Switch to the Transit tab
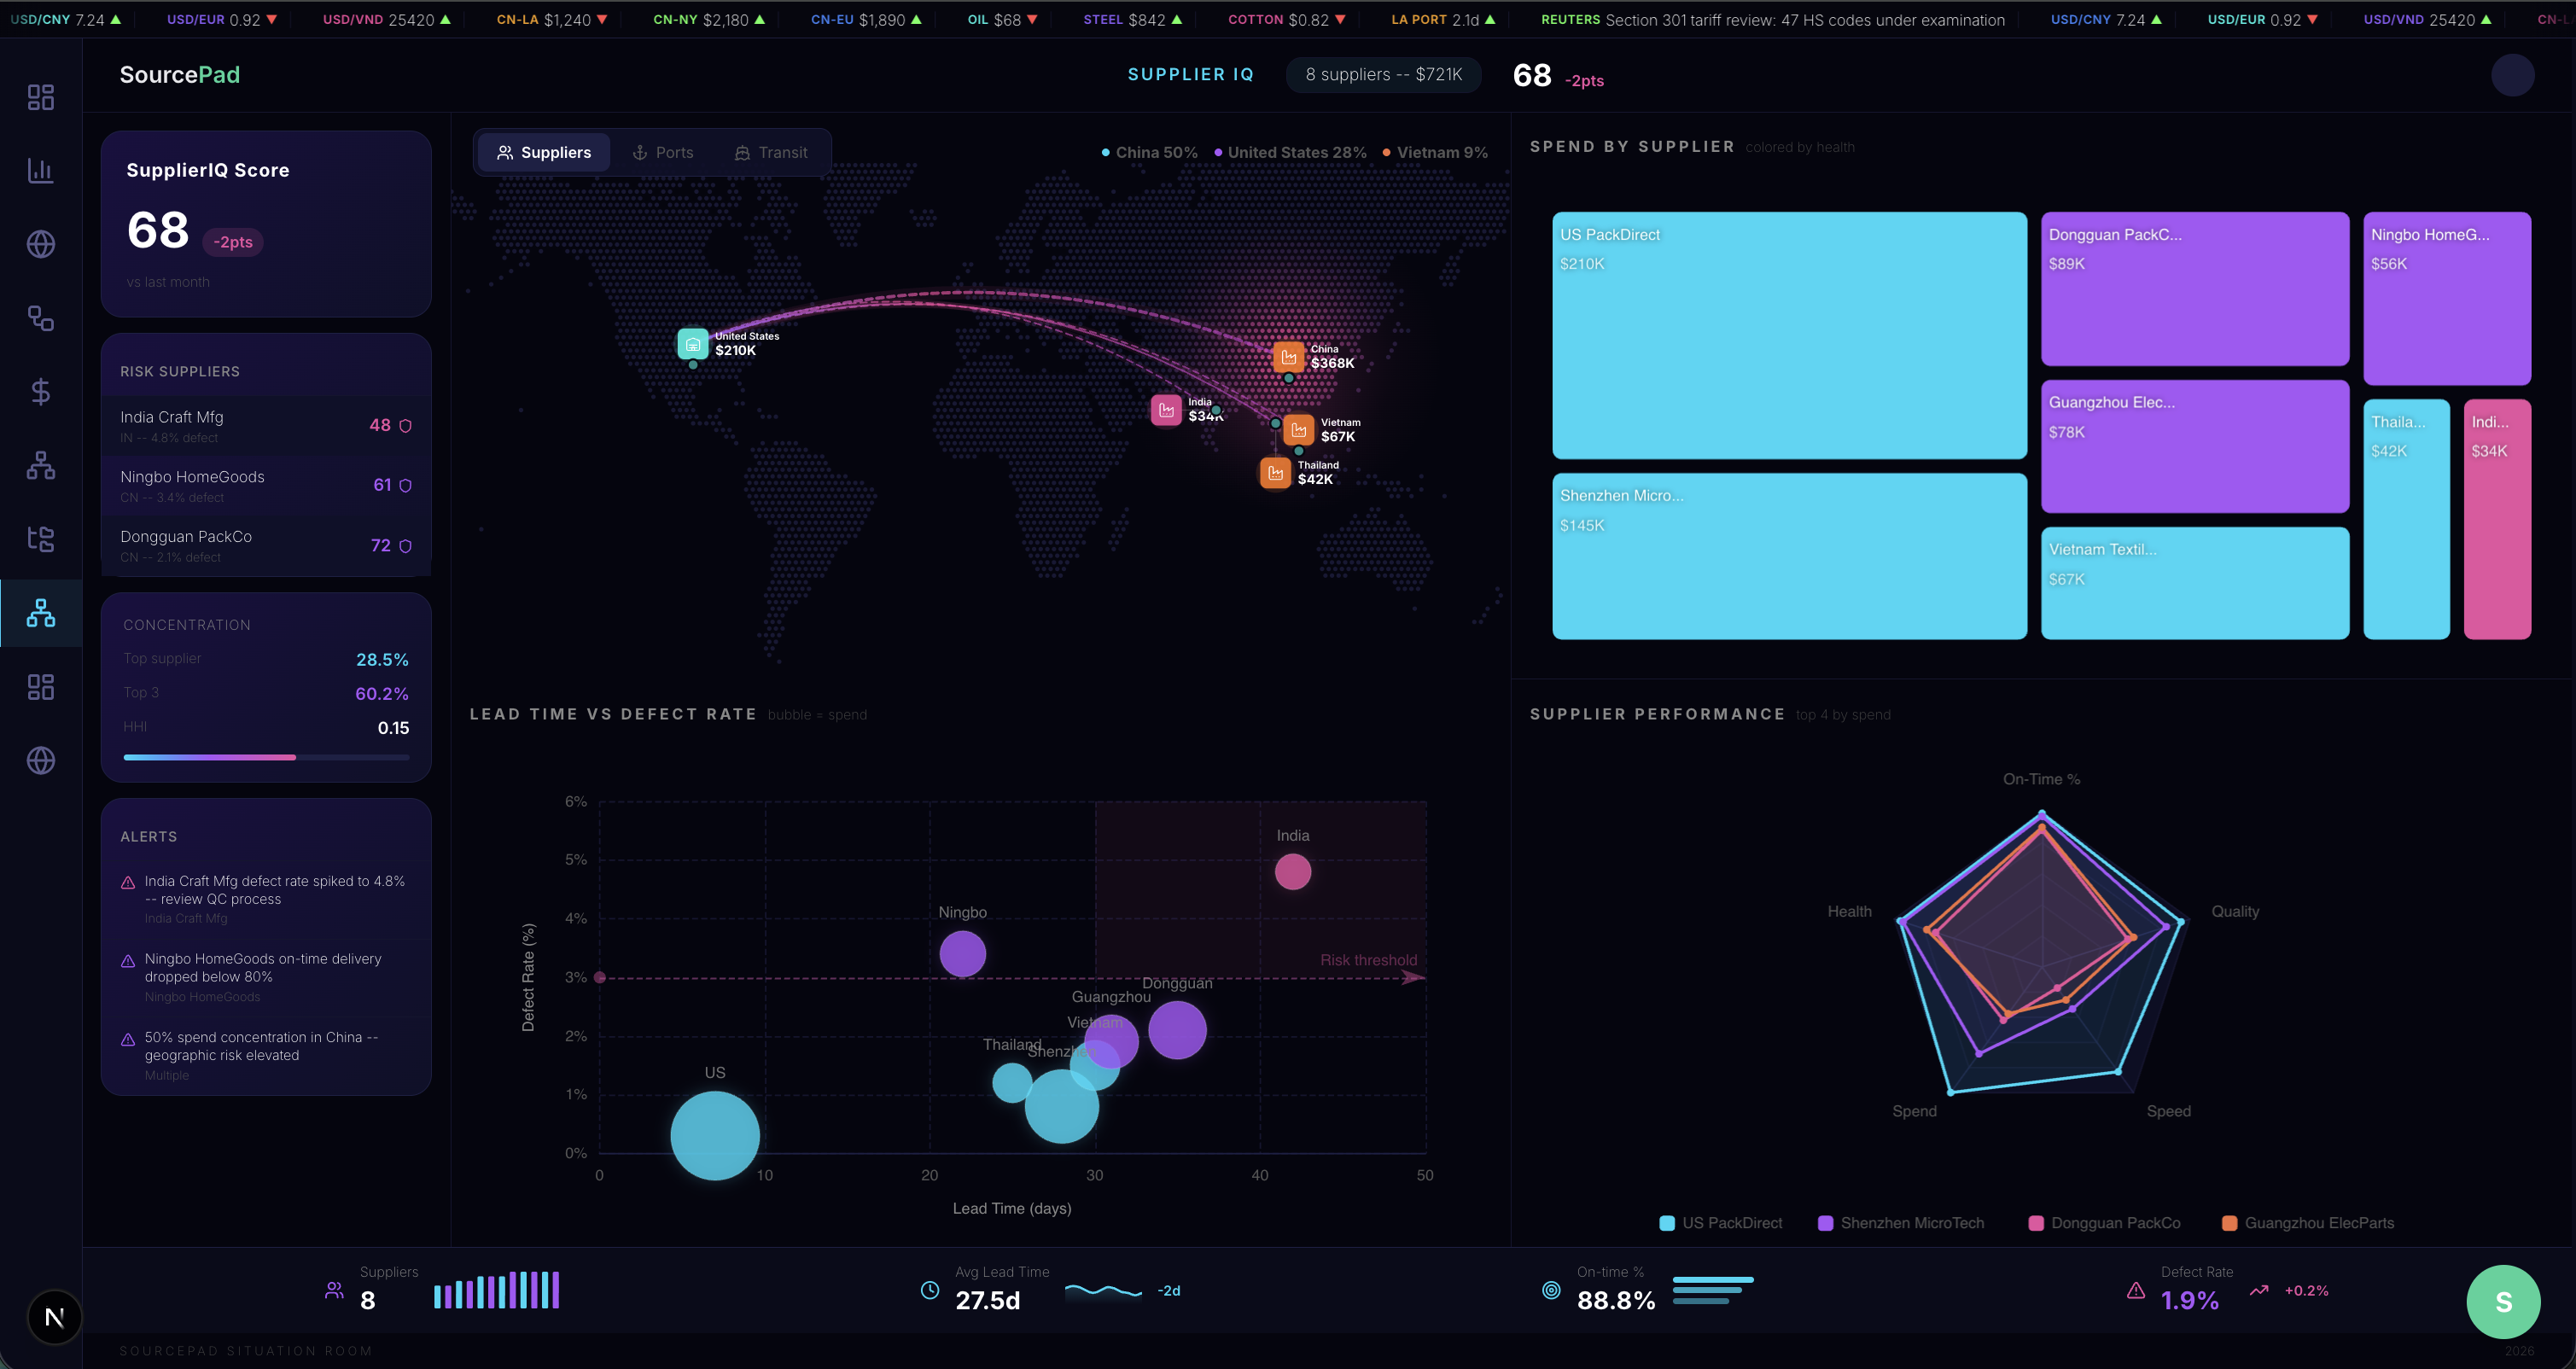The width and height of the screenshot is (2576, 1369). [771, 153]
